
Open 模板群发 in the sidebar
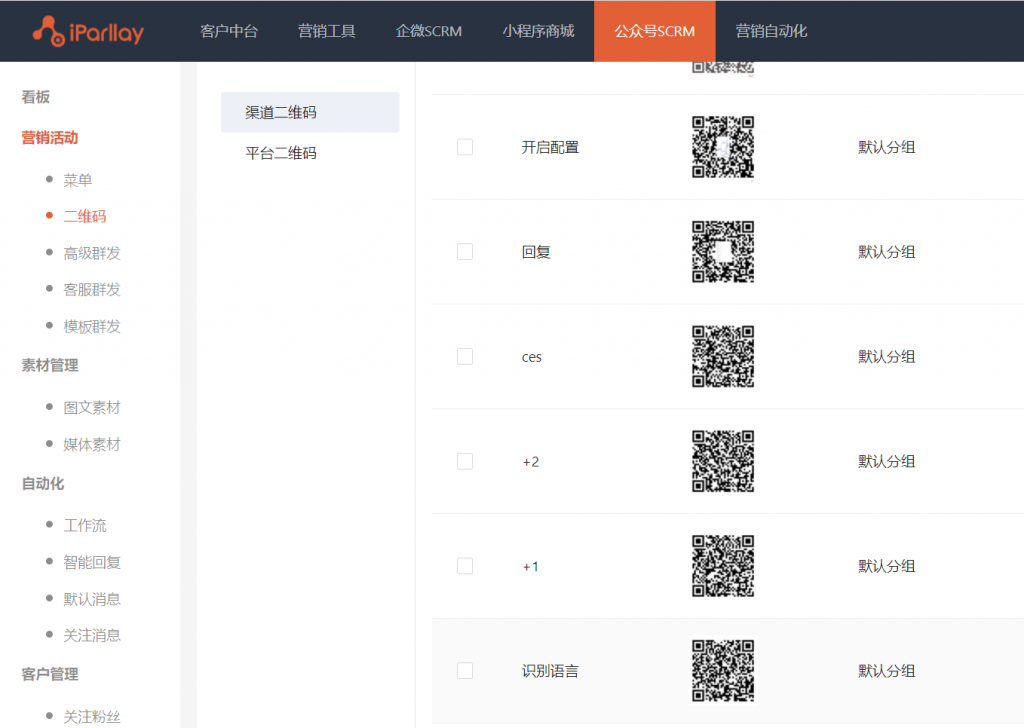(92, 326)
